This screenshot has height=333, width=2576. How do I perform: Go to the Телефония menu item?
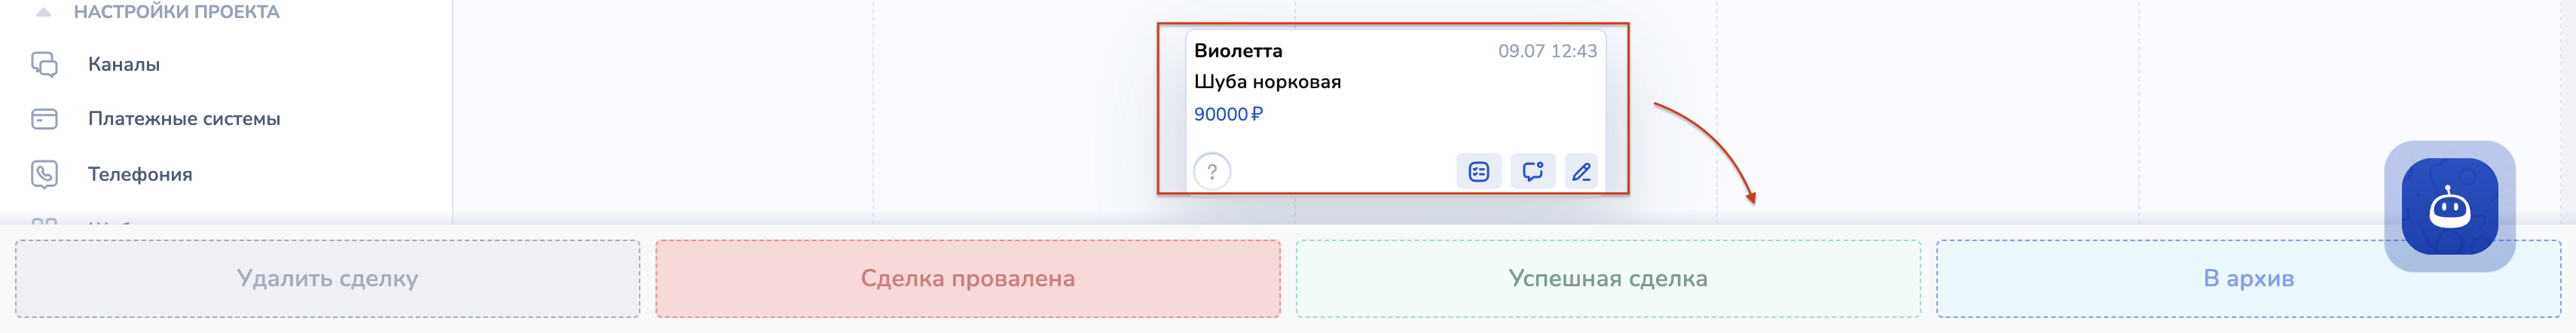click(x=140, y=174)
